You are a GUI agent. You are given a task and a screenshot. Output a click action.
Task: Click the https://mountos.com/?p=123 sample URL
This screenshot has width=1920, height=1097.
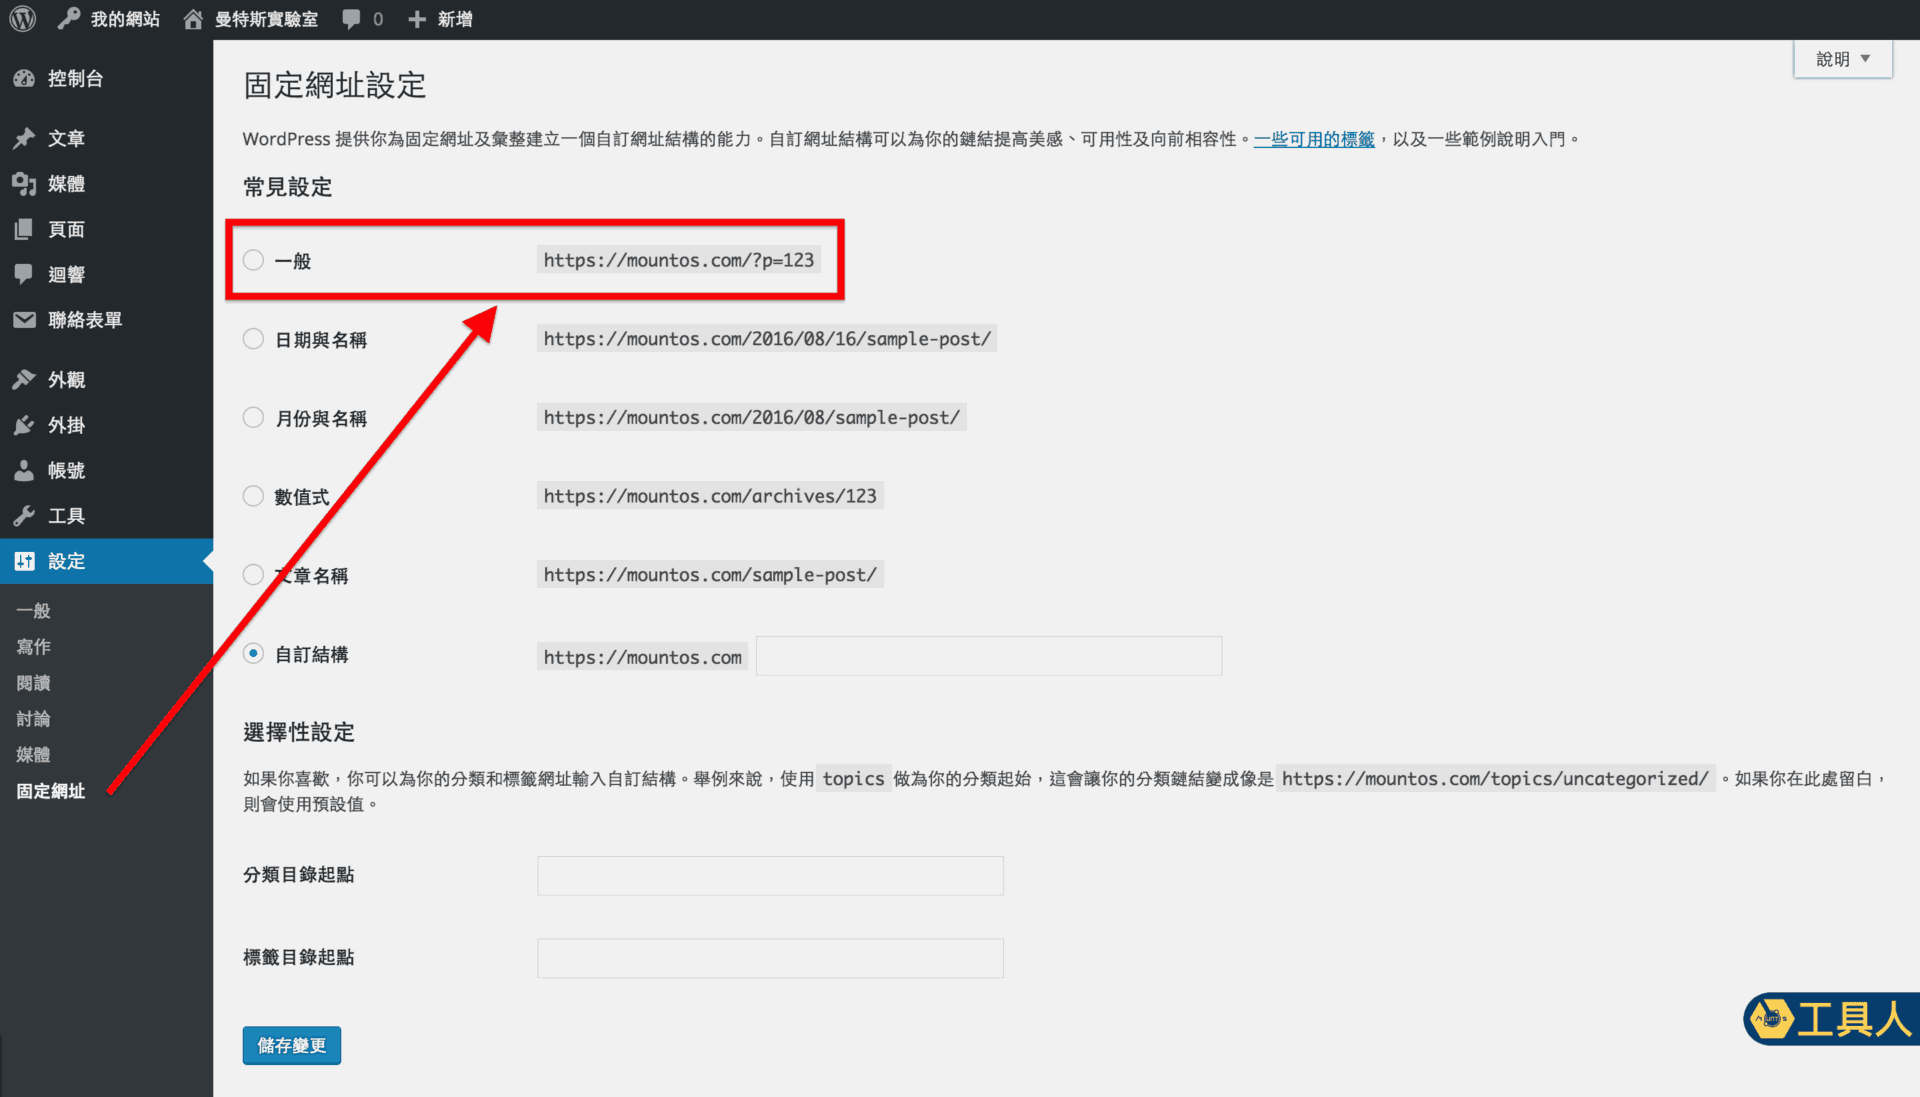[679, 260]
